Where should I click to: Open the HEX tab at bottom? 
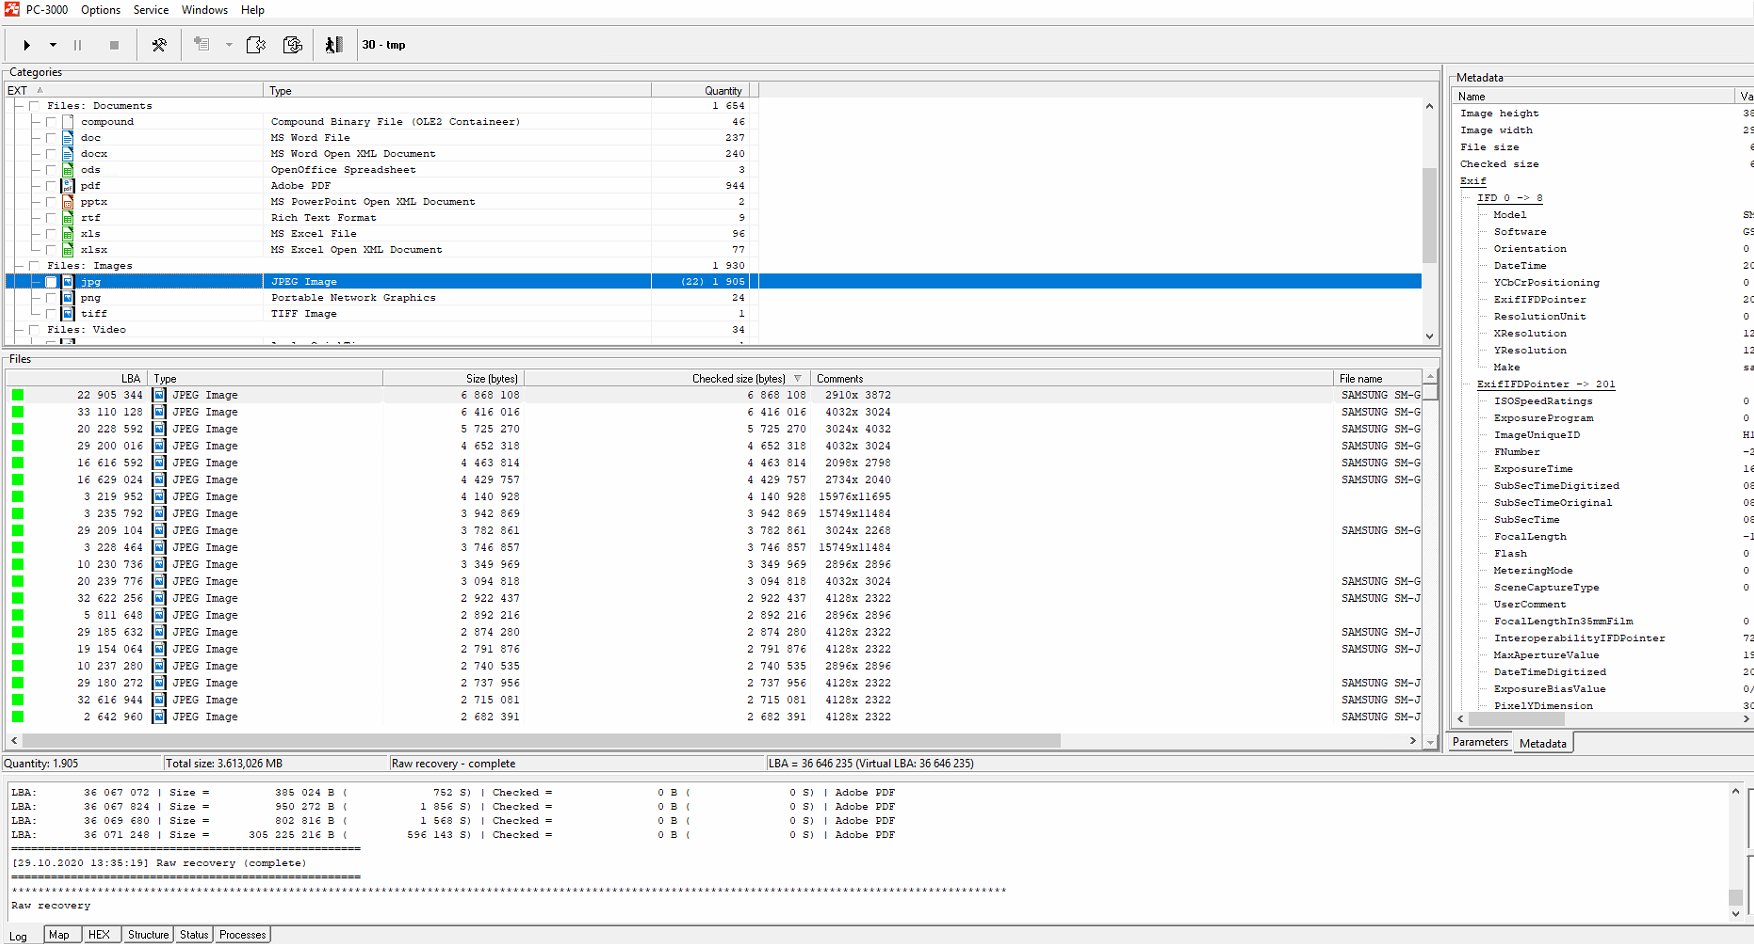pyautogui.click(x=99, y=935)
